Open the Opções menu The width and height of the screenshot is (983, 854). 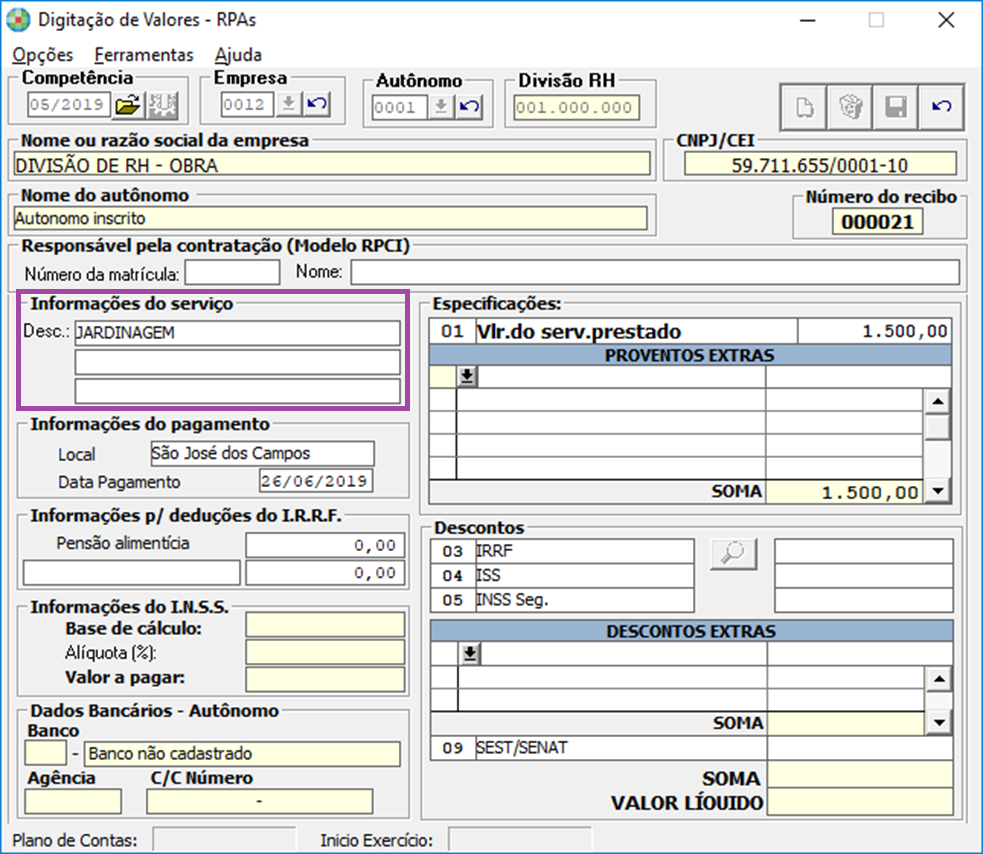point(43,55)
